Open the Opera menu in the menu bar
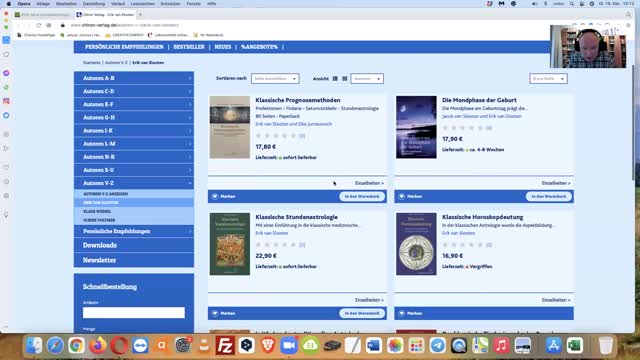 (24, 4)
